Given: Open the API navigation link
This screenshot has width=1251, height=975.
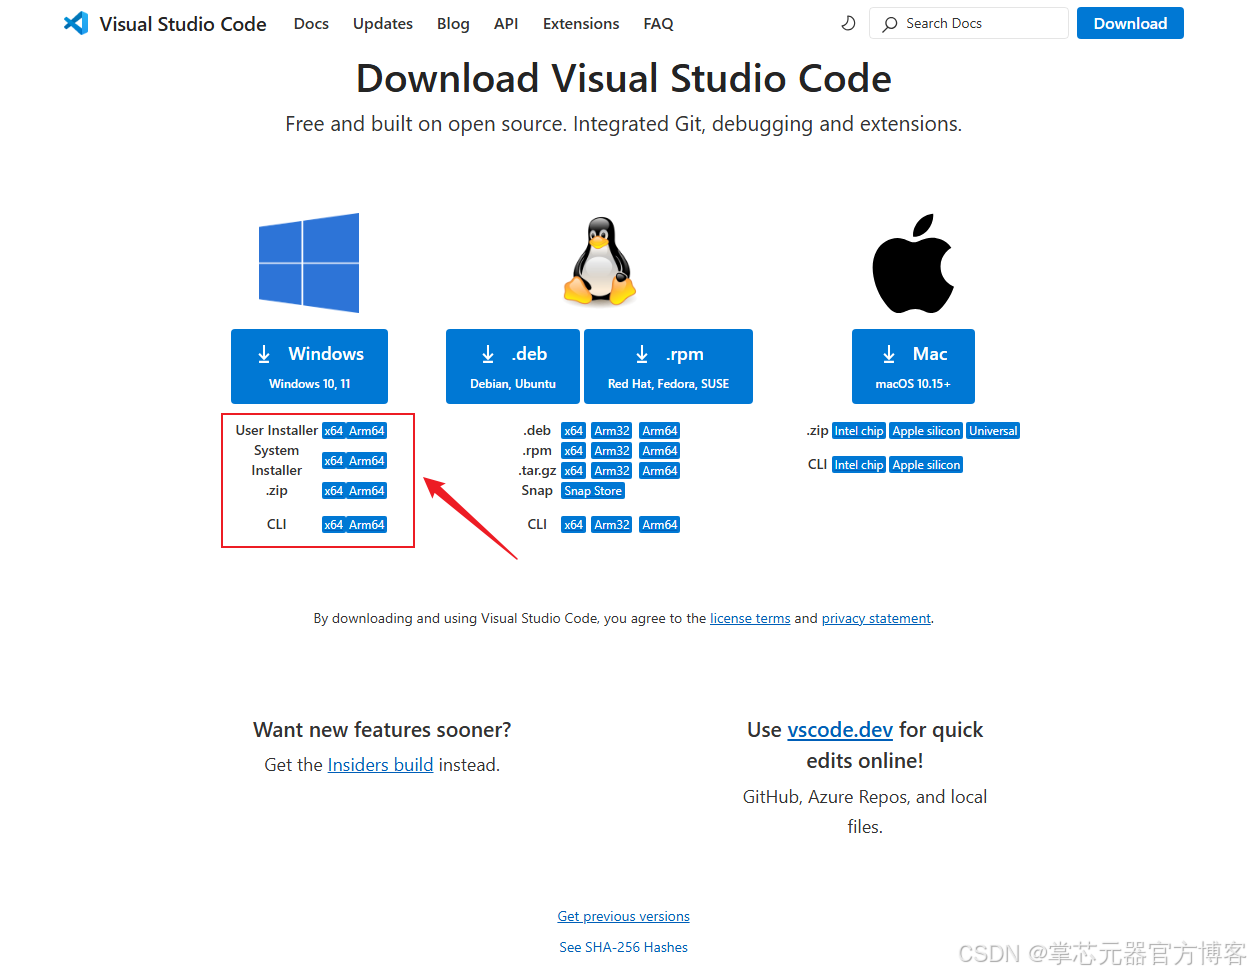Looking at the screenshot, I should click(x=506, y=23).
